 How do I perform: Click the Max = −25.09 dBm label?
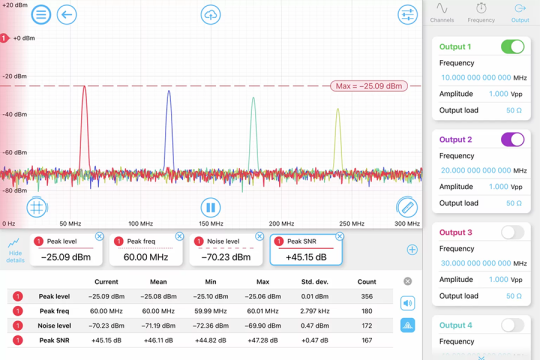pyautogui.click(x=369, y=86)
